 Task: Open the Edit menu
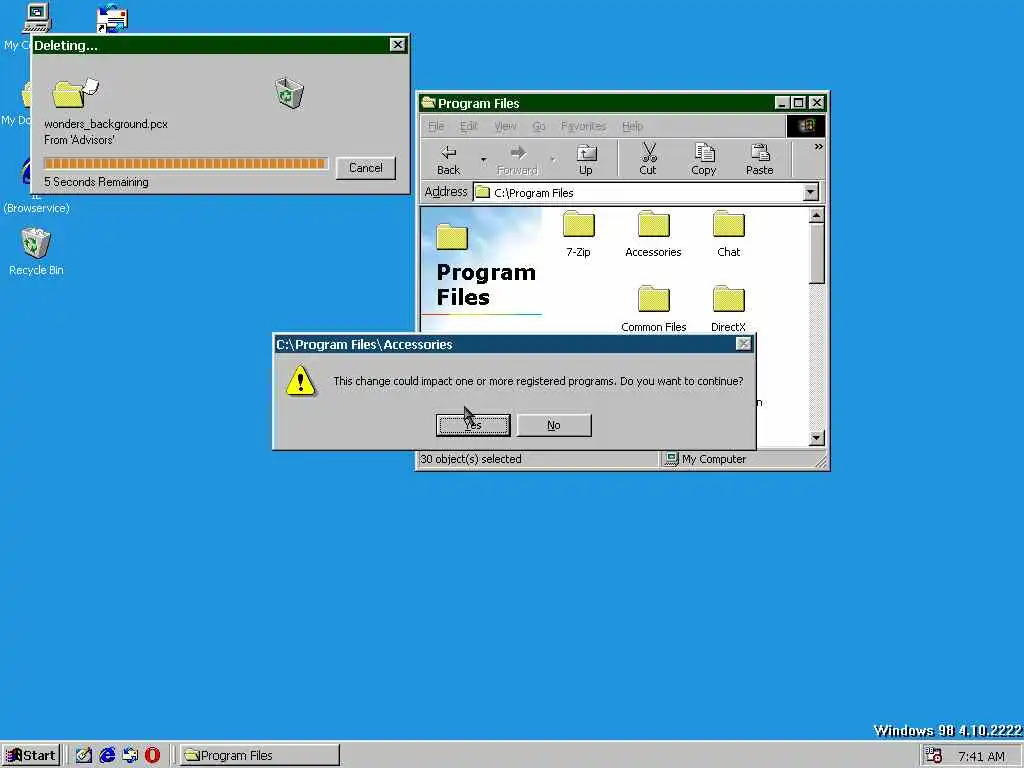point(468,126)
